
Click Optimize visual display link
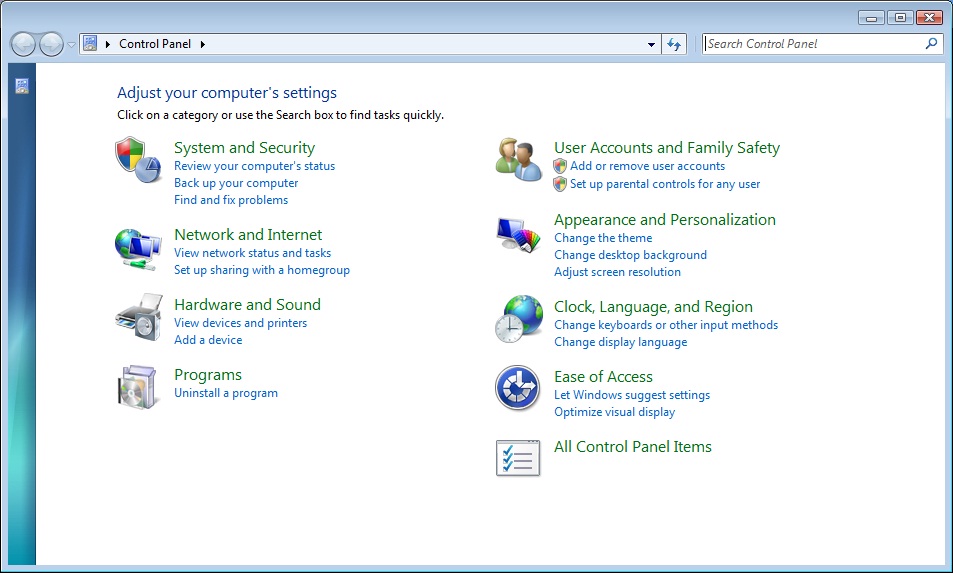coord(614,412)
